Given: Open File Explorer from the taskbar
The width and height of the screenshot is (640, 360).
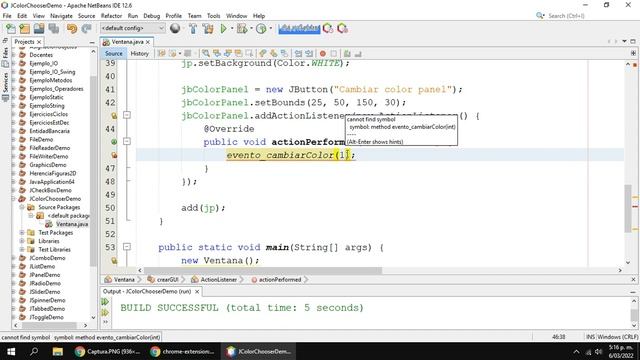Looking at the screenshot, I should [x=57, y=351].
